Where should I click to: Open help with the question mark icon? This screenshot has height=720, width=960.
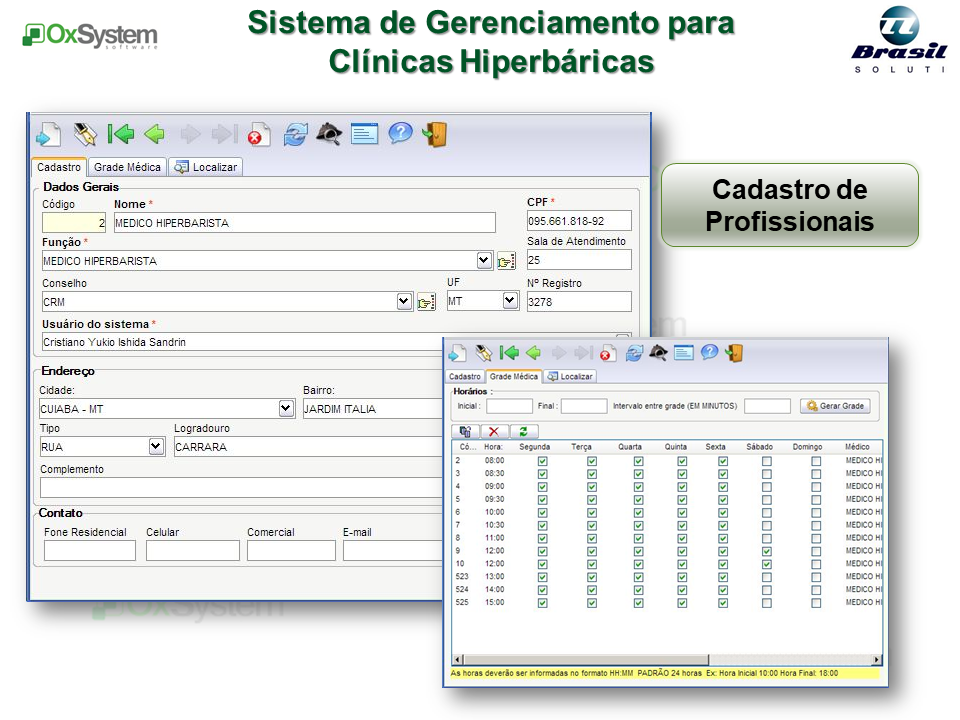tap(400, 133)
